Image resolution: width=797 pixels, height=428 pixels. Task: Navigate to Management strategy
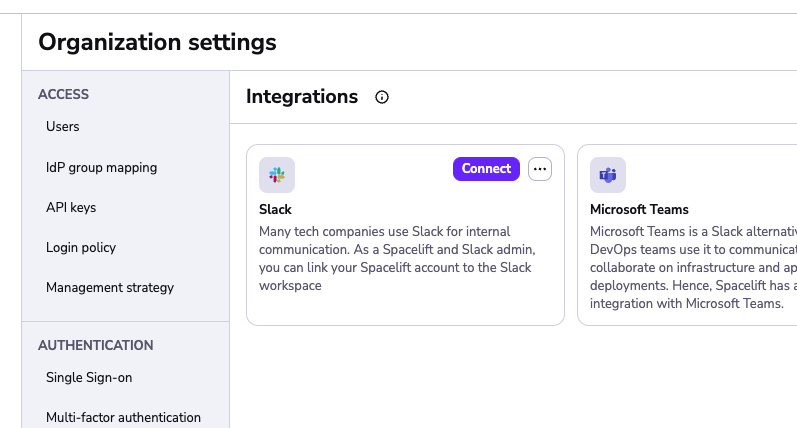point(110,287)
